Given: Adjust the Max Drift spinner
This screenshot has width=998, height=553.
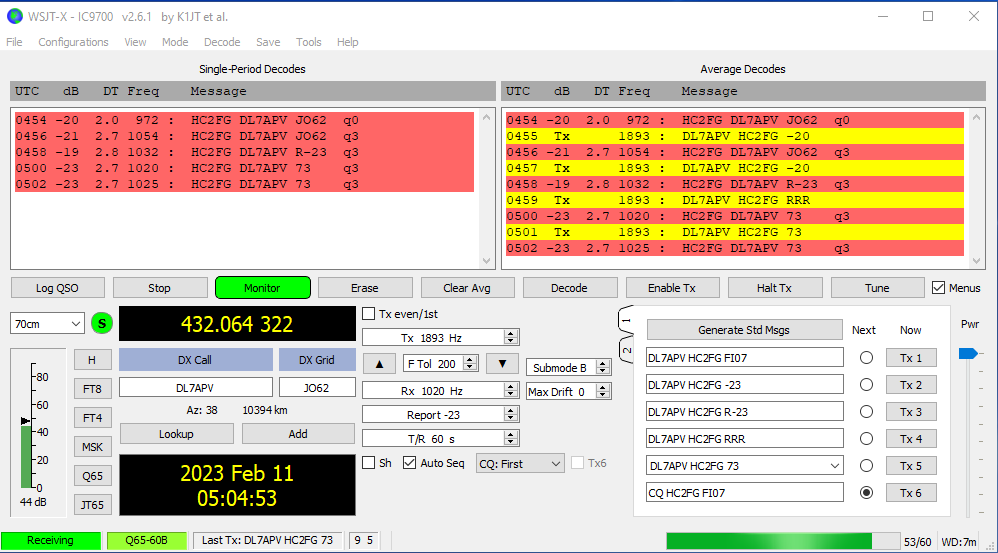Looking at the screenshot, I should [x=603, y=392].
